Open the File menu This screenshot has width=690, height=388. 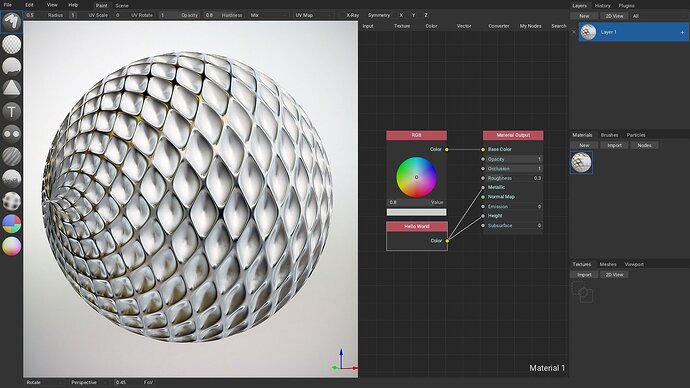[7, 5]
